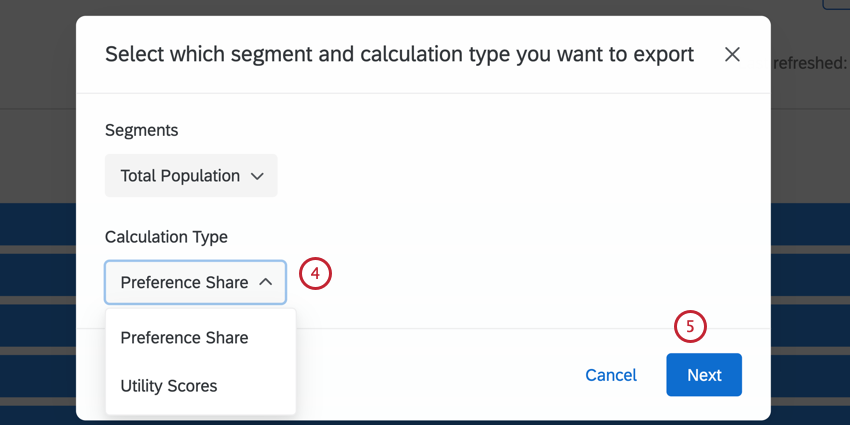This screenshot has height=425, width=850.
Task: Click the empty dialog area right of Total Population
Action: pyautogui.click(x=500, y=176)
